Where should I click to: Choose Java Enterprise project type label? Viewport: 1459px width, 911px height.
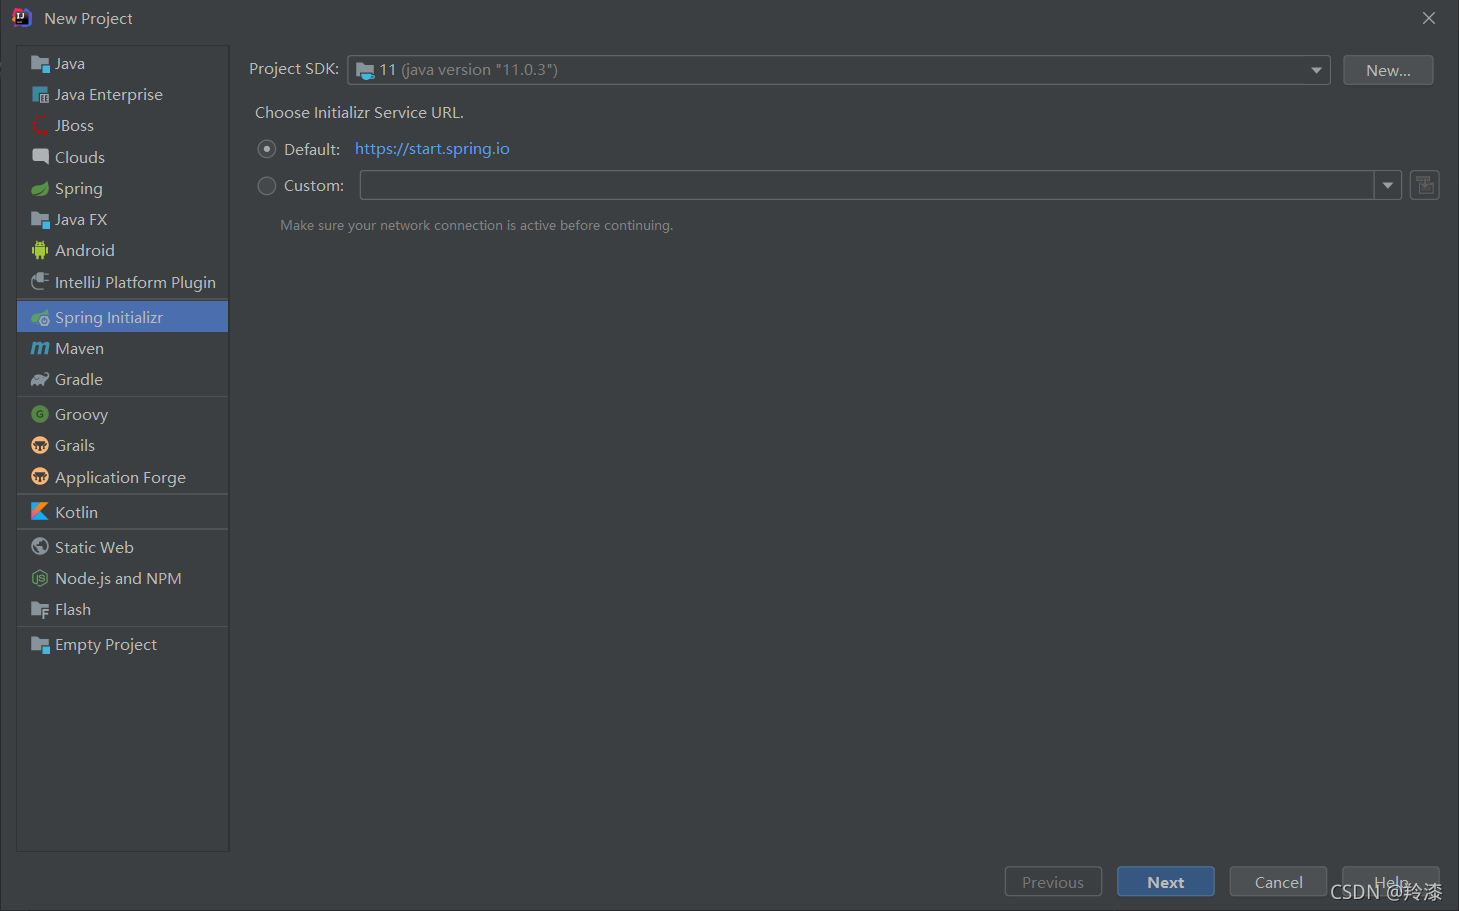(109, 95)
